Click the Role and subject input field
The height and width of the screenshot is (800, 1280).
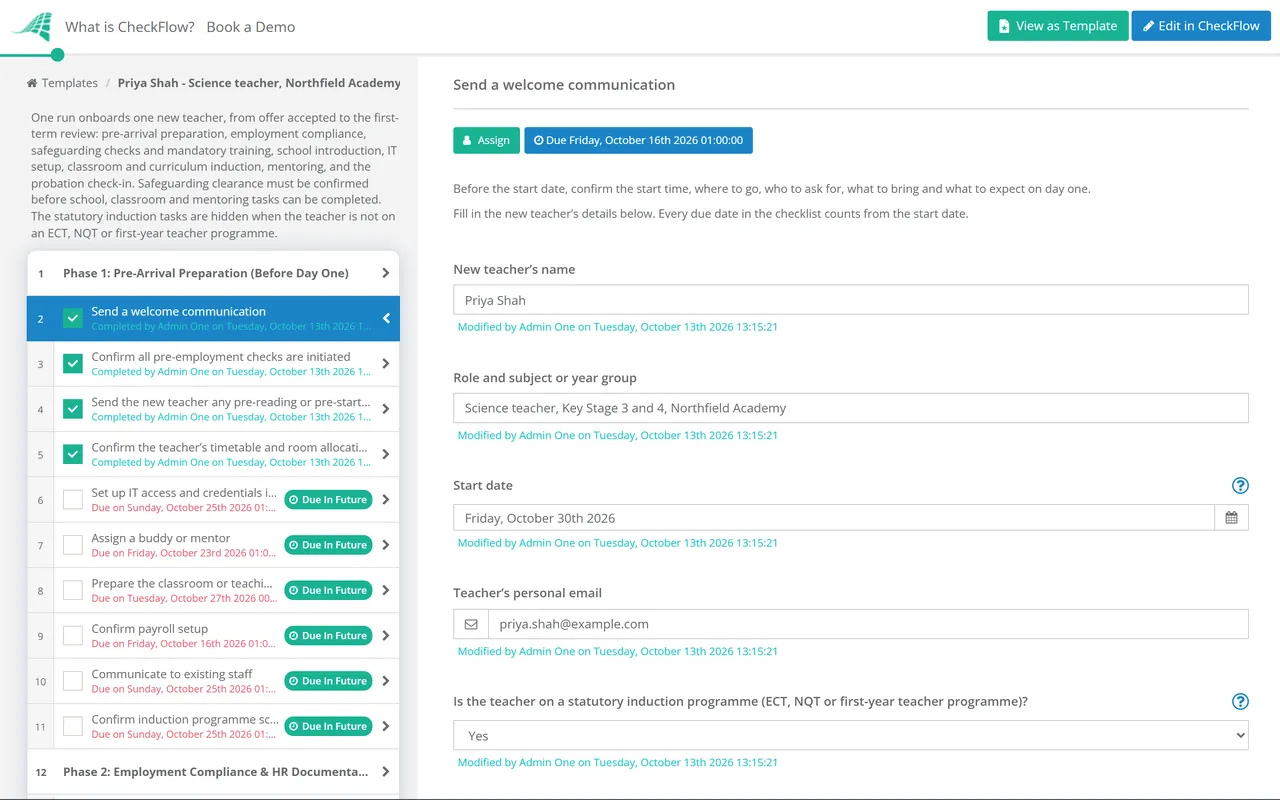[851, 408]
